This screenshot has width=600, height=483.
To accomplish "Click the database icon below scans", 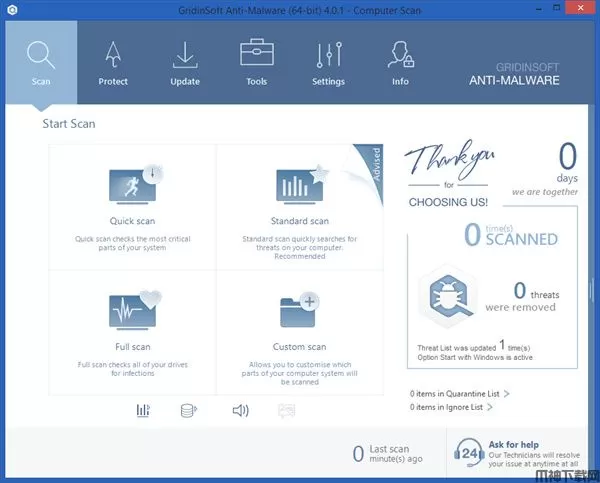I will 188,411.
